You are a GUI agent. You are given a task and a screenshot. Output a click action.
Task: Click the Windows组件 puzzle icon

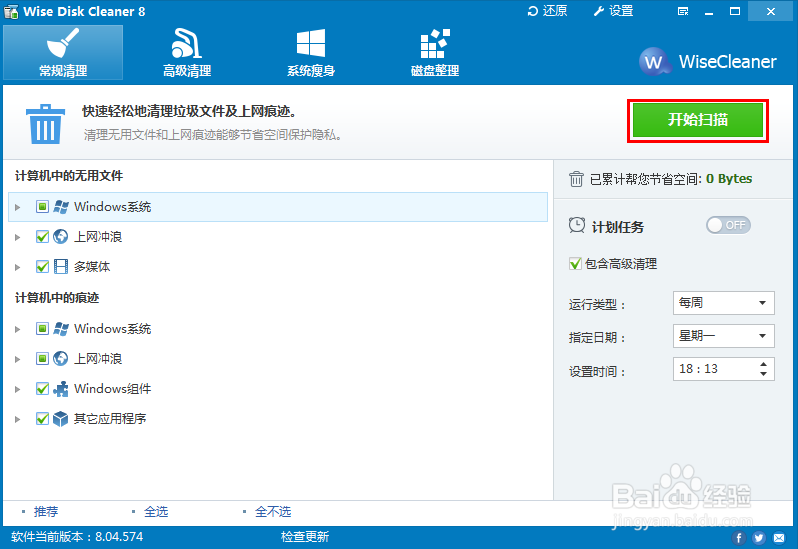[61, 389]
